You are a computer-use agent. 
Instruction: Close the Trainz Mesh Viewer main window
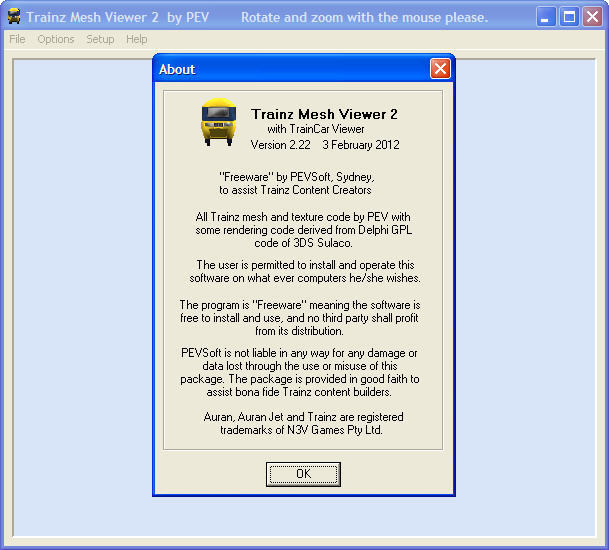tap(592, 17)
